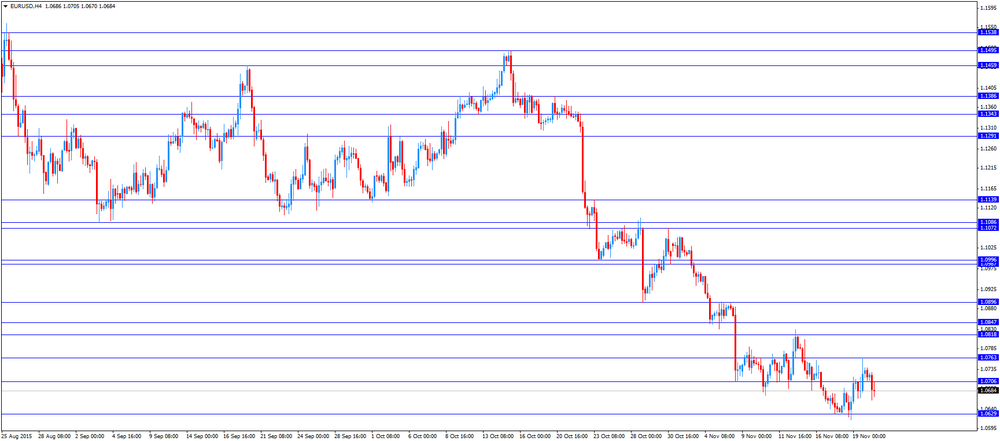Click the 1.1215 price scale value
1000x441 pixels.
click(988, 168)
